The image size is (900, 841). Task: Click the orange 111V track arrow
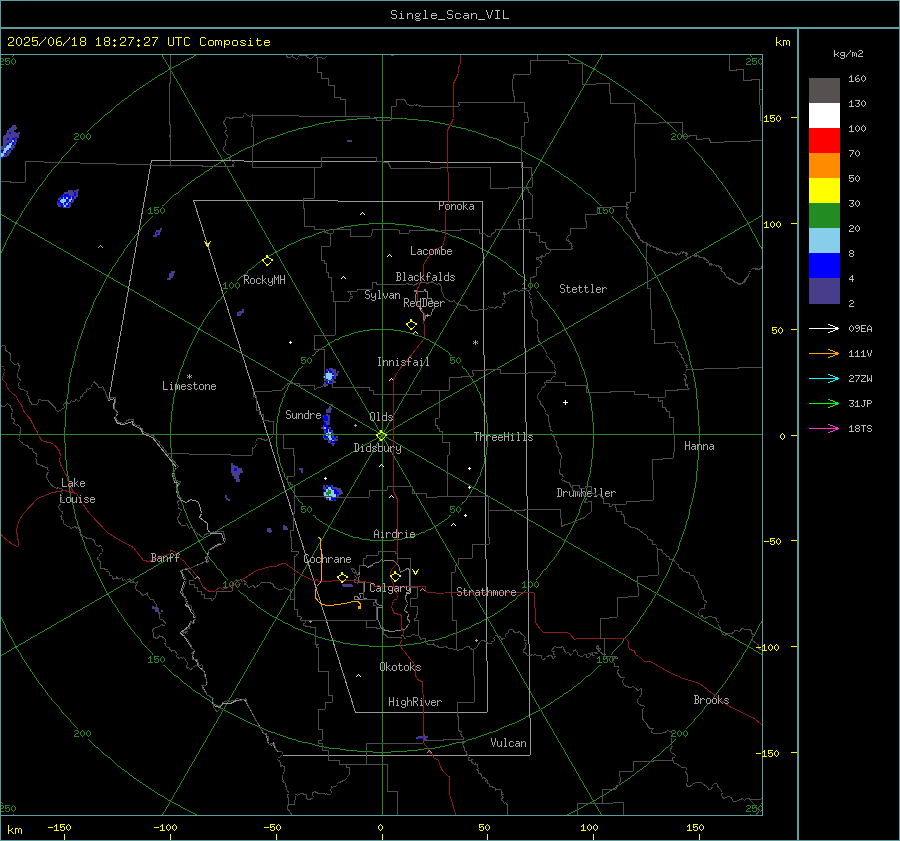(824, 354)
